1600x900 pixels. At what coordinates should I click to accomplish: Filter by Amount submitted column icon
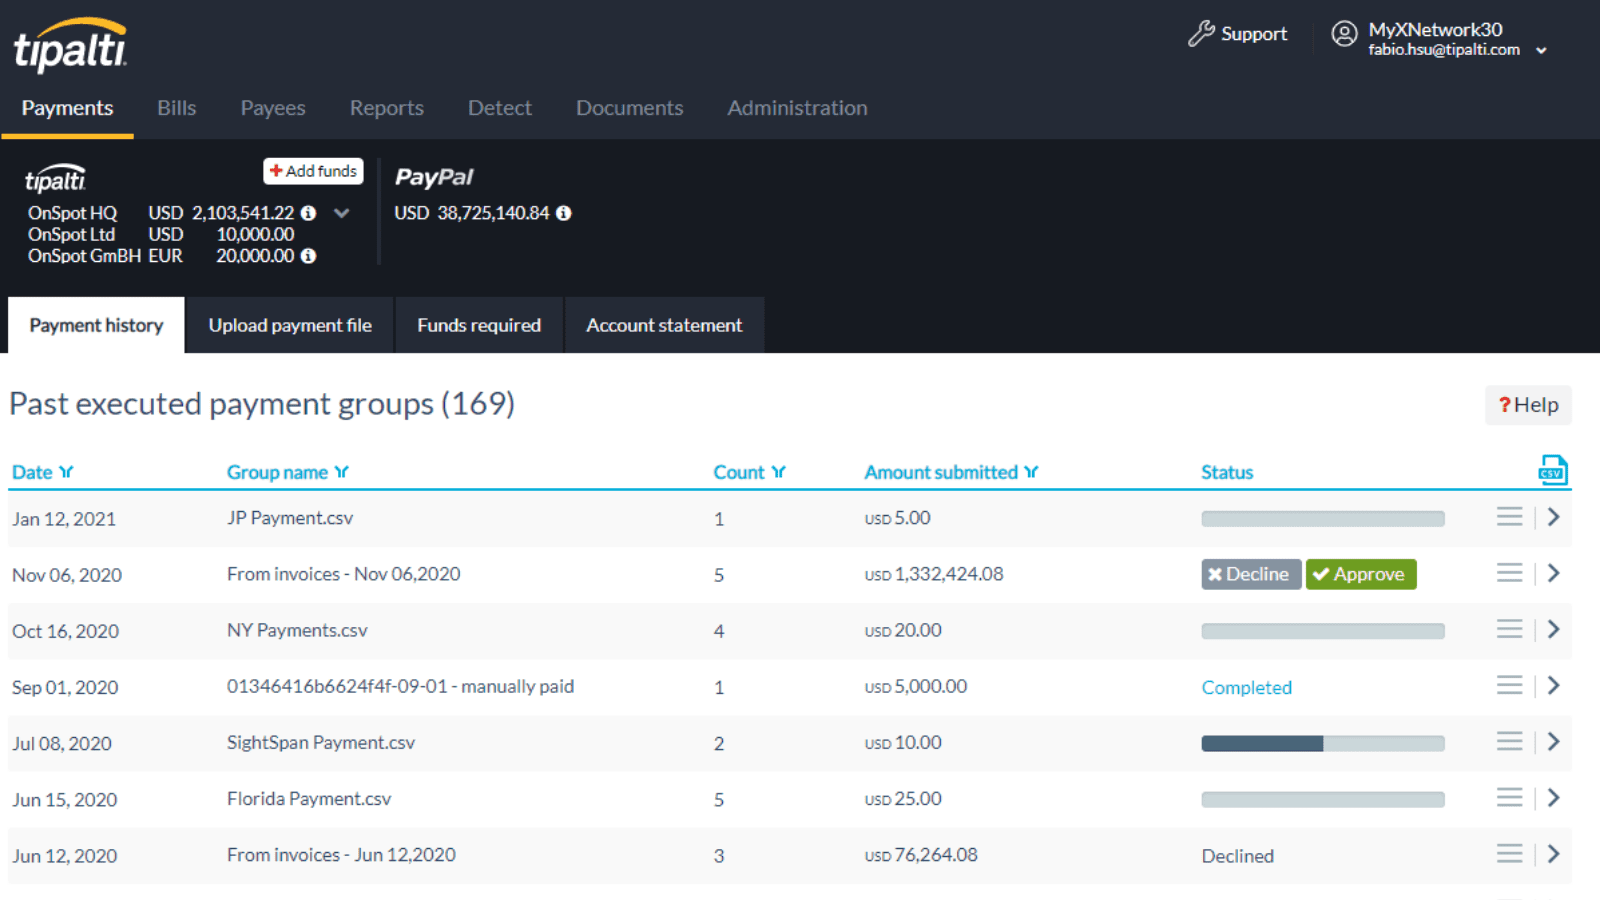click(1031, 472)
